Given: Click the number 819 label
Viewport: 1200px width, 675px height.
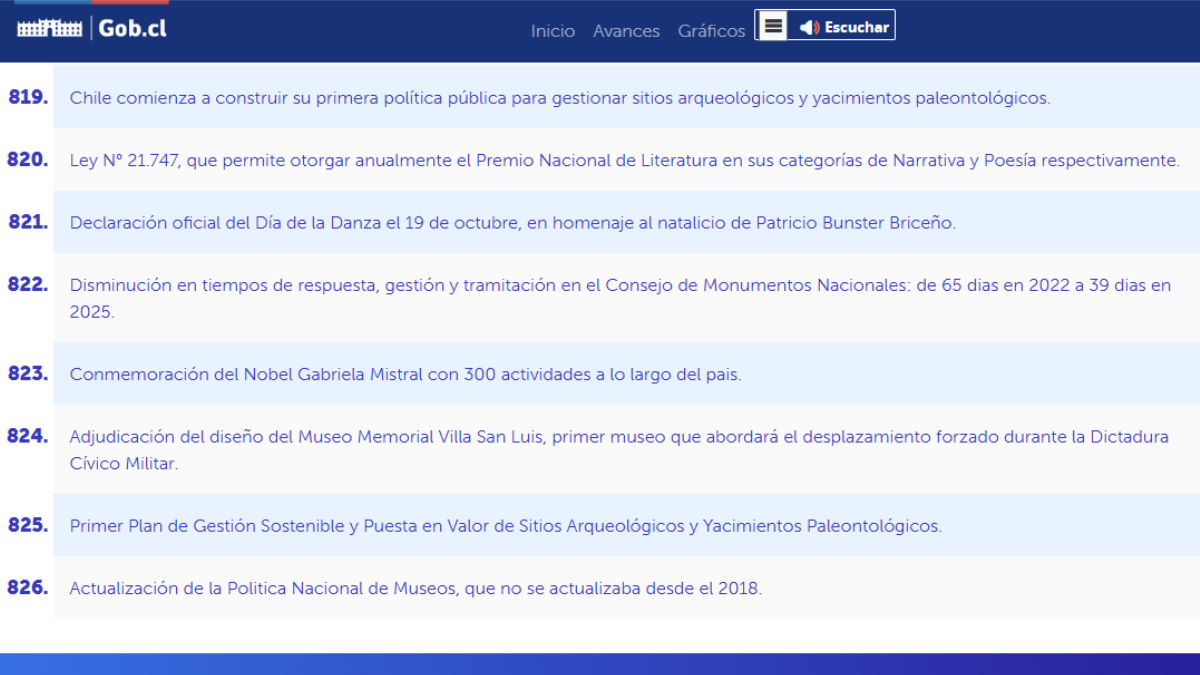Looking at the screenshot, I should pos(28,97).
